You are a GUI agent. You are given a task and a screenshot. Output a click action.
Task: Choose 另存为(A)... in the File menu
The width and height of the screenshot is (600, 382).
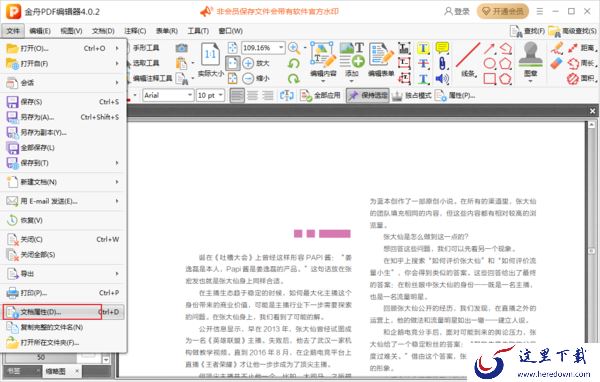coord(63,117)
